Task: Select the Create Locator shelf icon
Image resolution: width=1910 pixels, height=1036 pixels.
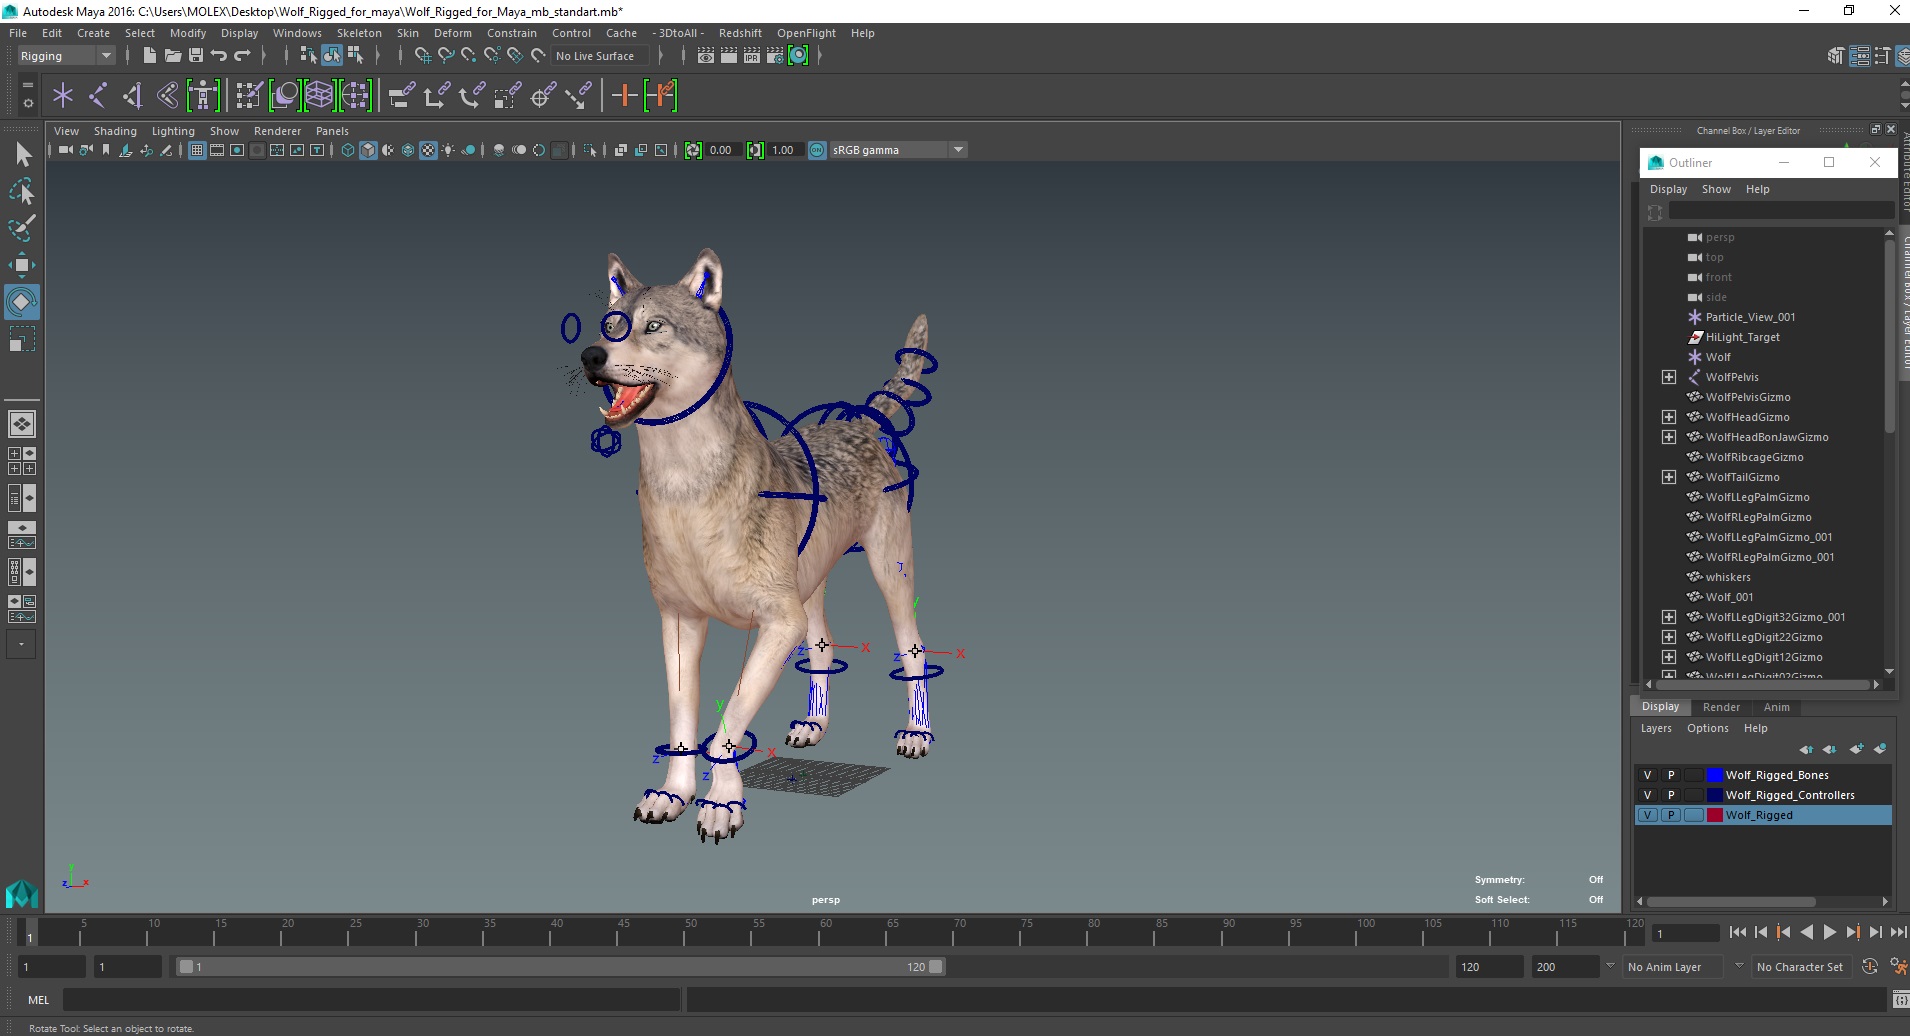Action: [63, 96]
